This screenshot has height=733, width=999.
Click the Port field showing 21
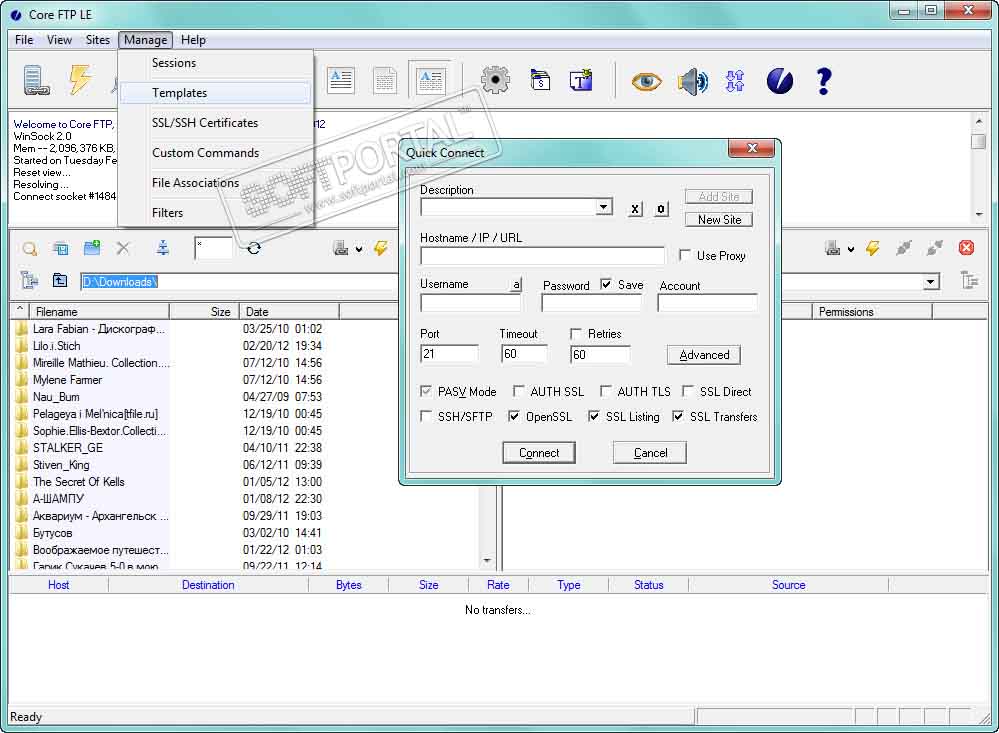449,354
